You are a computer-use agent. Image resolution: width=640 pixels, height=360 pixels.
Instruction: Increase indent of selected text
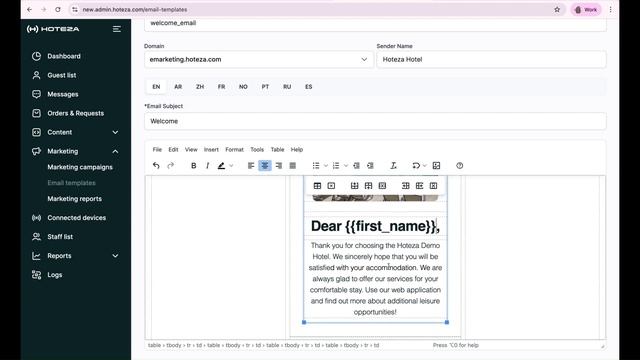click(x=370, y=166)
